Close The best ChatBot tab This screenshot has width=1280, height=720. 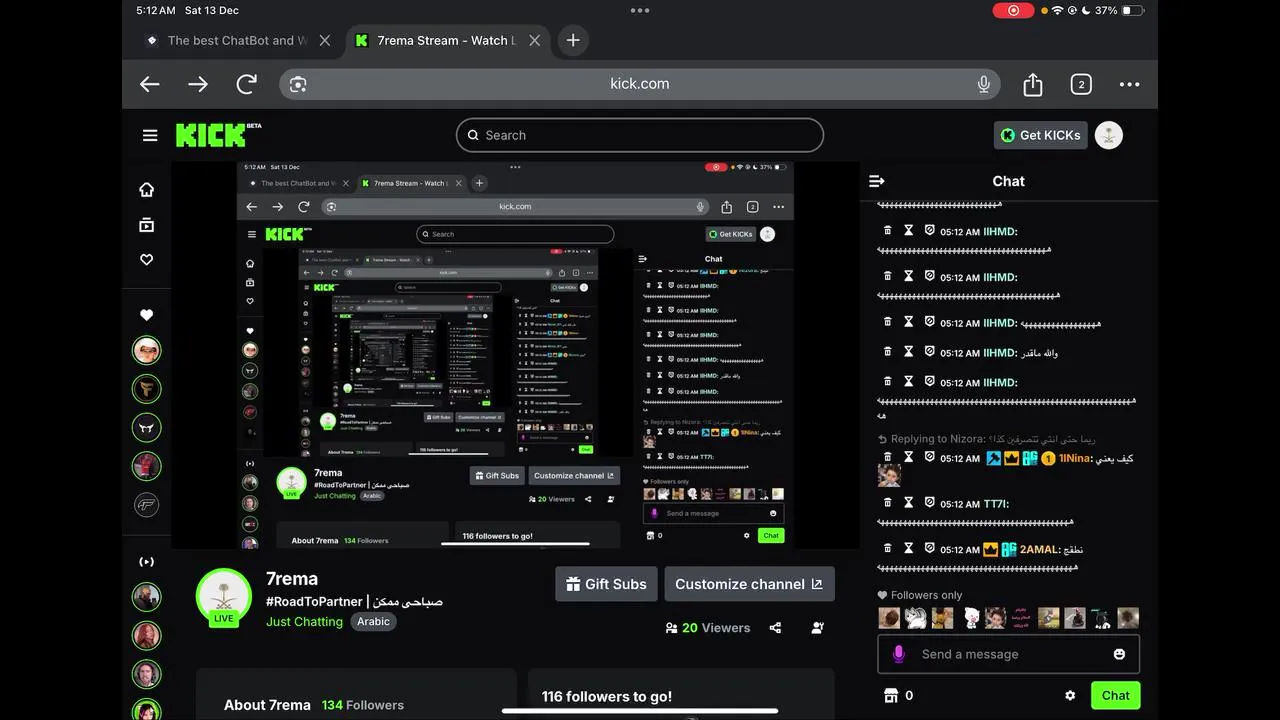(x=324, y=40)
